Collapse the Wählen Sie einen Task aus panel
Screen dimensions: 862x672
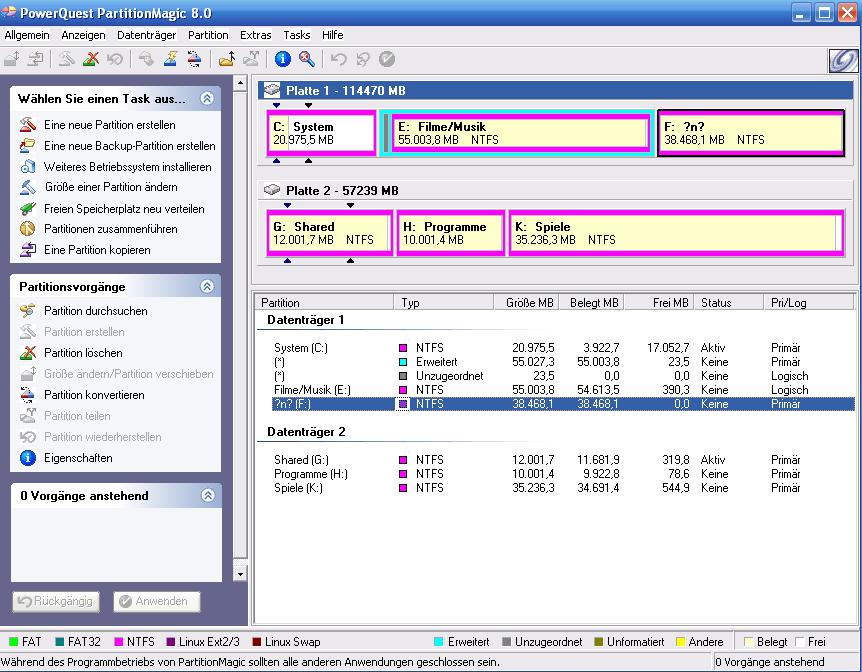click(x=207, y=98)
